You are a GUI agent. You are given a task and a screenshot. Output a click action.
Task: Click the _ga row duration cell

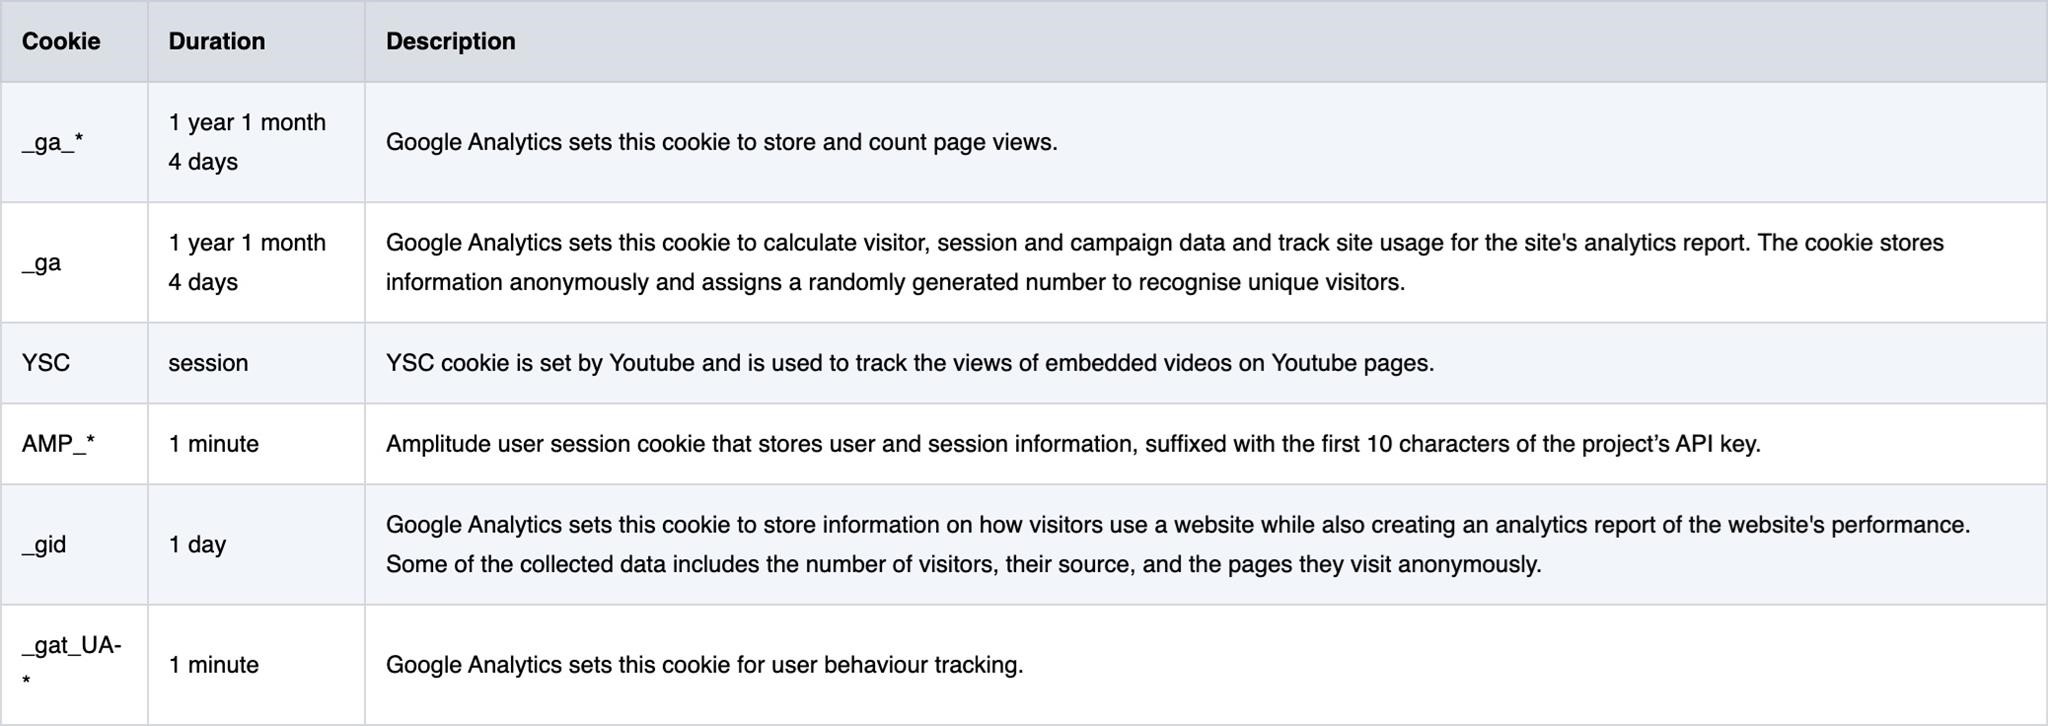(x=256, y=263)
